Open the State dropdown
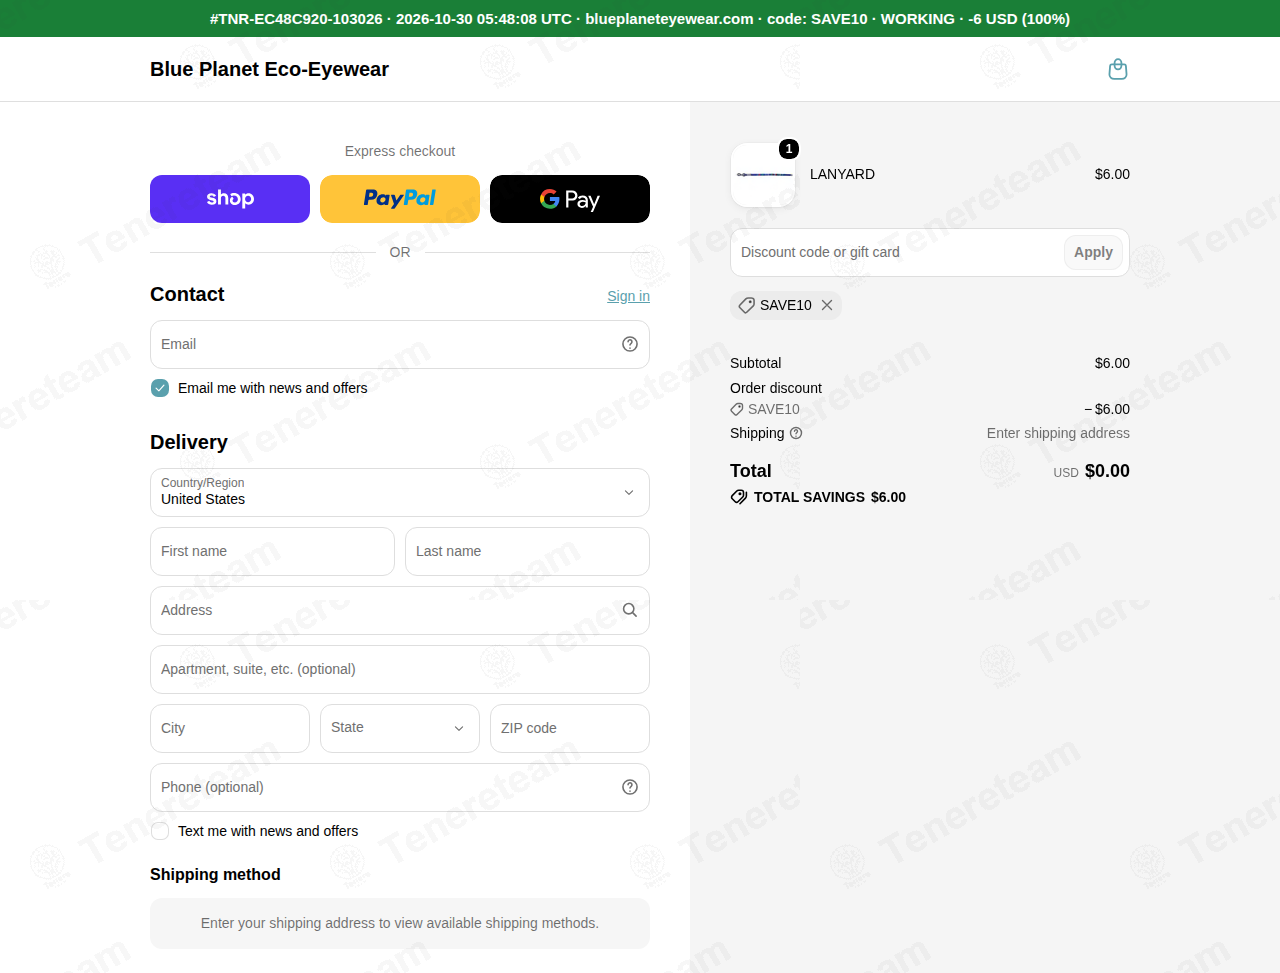This screenshot has height=973, width=1280. 400,728
